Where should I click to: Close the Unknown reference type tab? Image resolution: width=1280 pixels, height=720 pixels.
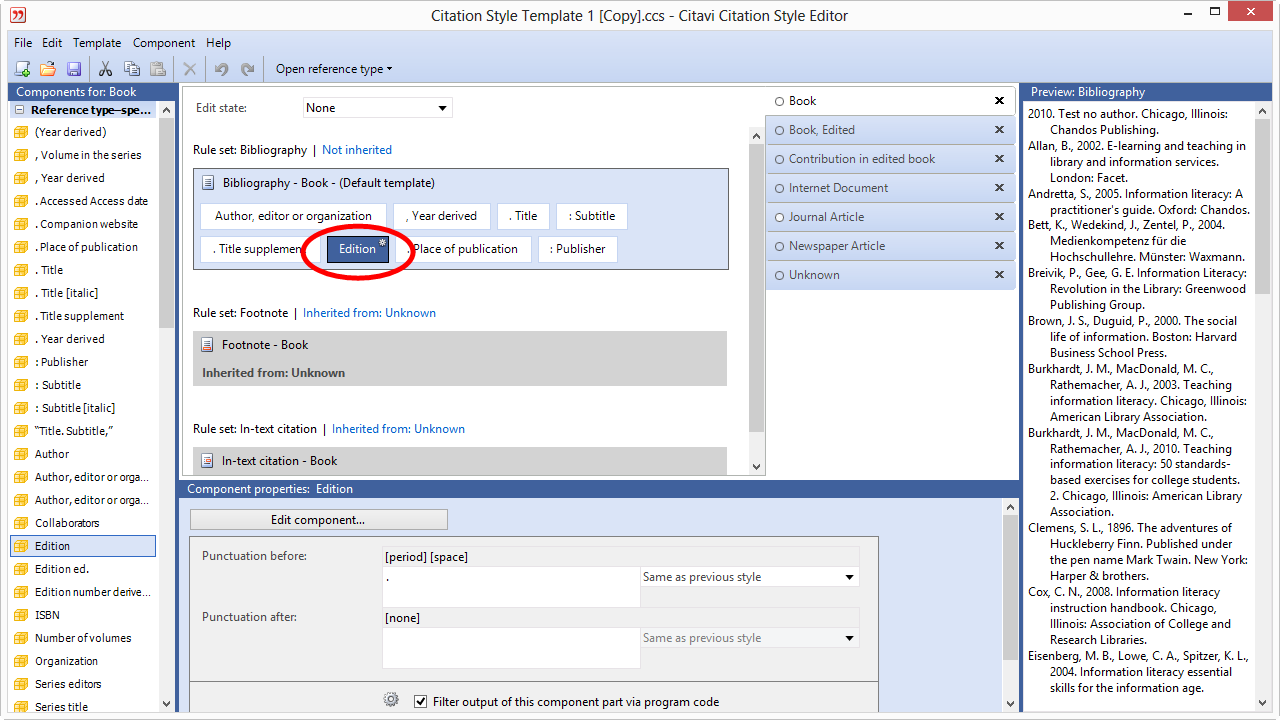pos(999,275)
